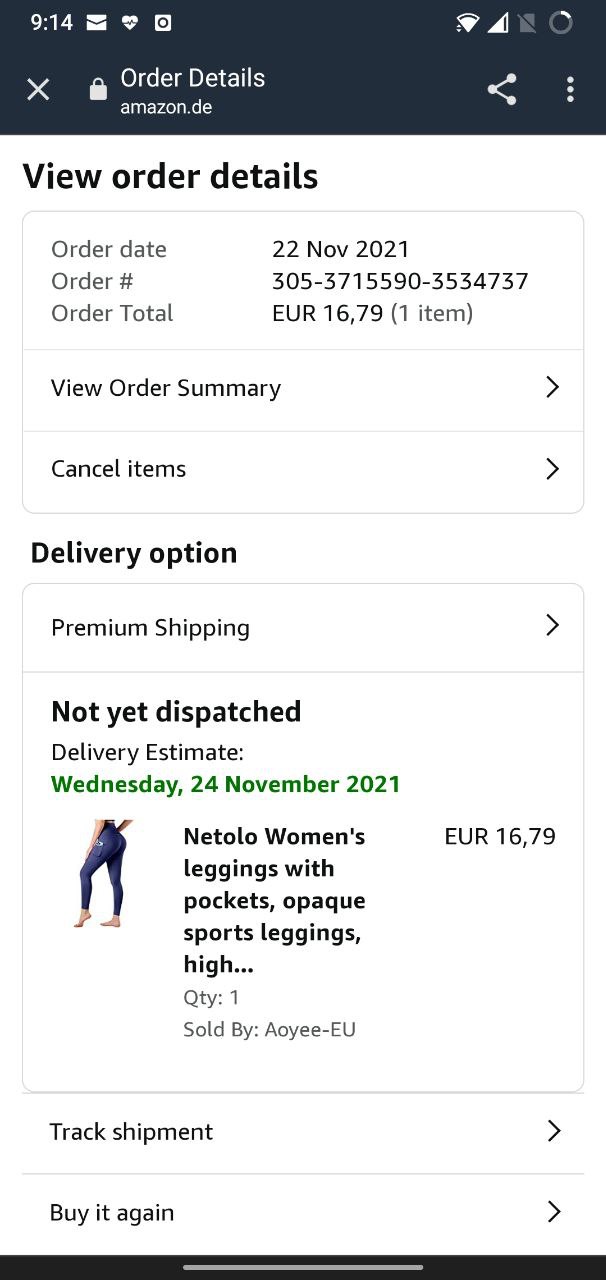
Task: Tap the bottom navigation gesture bar
Action: 303,1267
